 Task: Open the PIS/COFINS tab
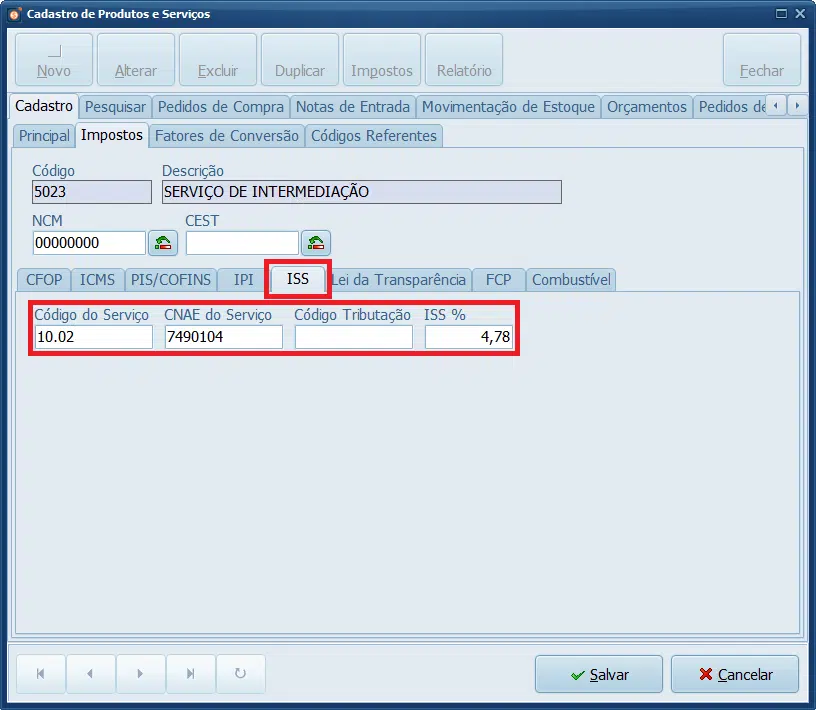[x=171, y=280]
